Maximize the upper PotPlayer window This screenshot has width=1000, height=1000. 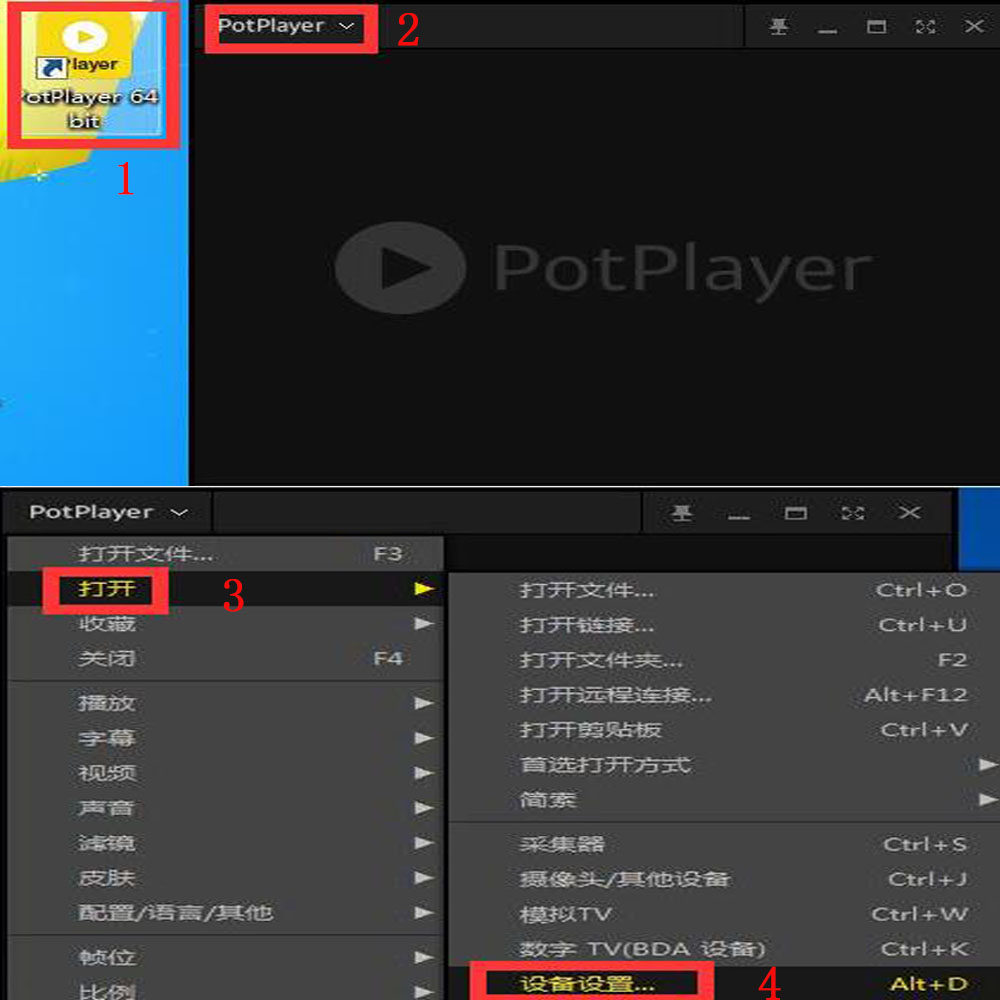pyautogui.click(x=876, y=27)
